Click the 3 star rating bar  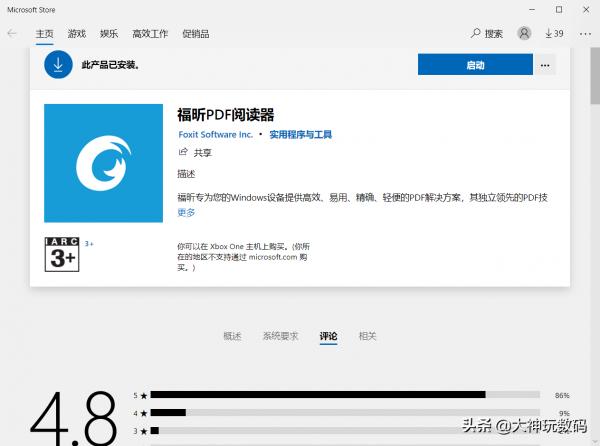click(x=345, y=431)
